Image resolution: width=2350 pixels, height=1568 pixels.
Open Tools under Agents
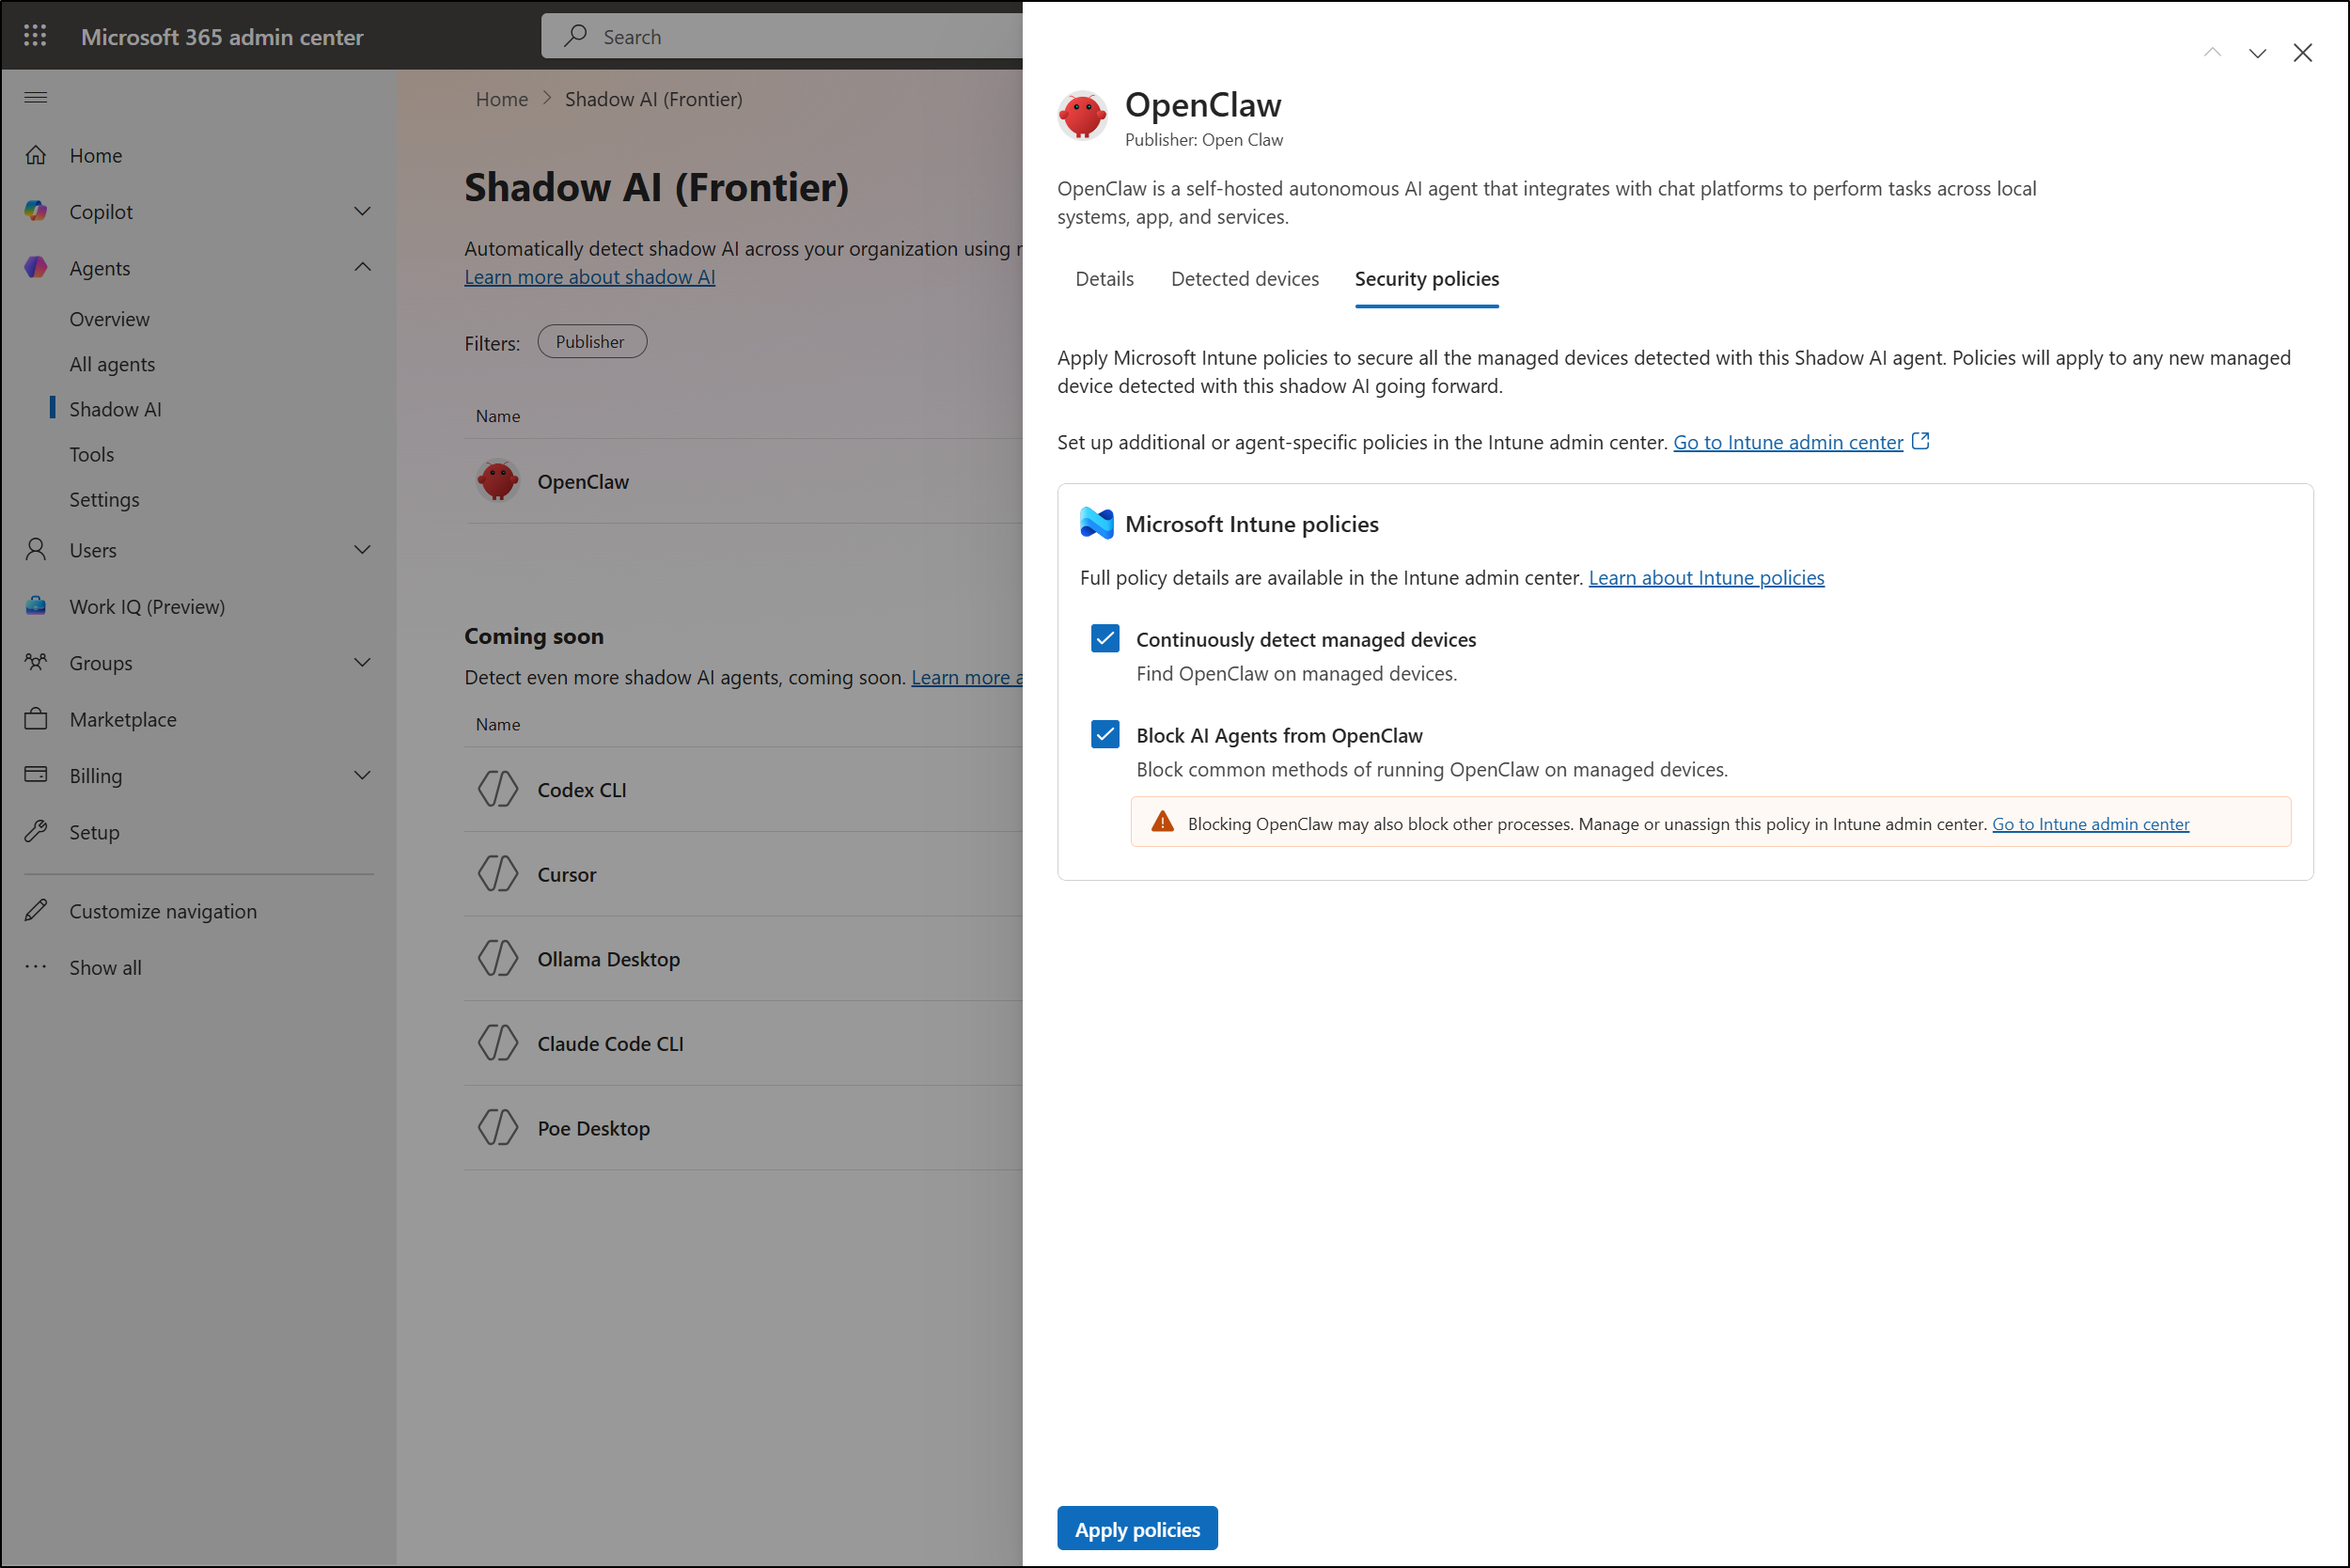click(x=91, y=454)
